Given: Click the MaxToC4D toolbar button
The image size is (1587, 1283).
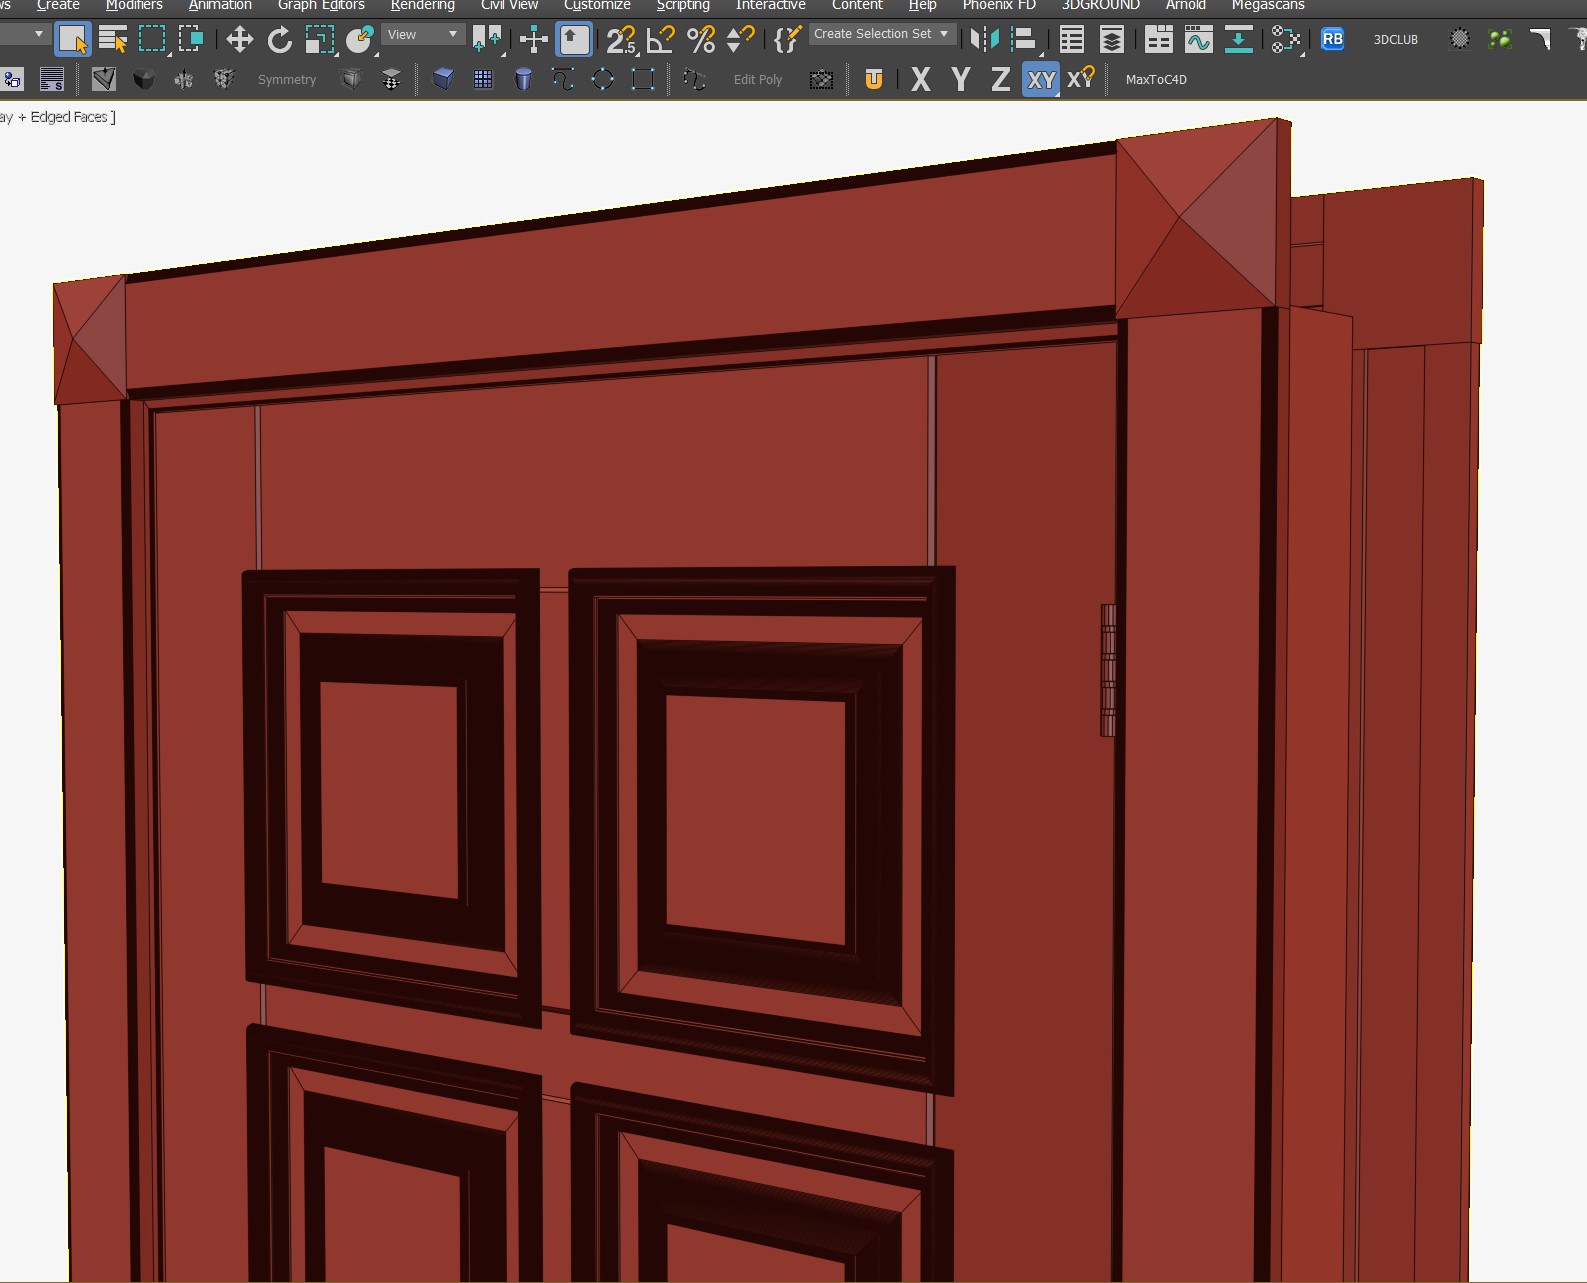Looking at the screenshot, I should point(1156,80).
